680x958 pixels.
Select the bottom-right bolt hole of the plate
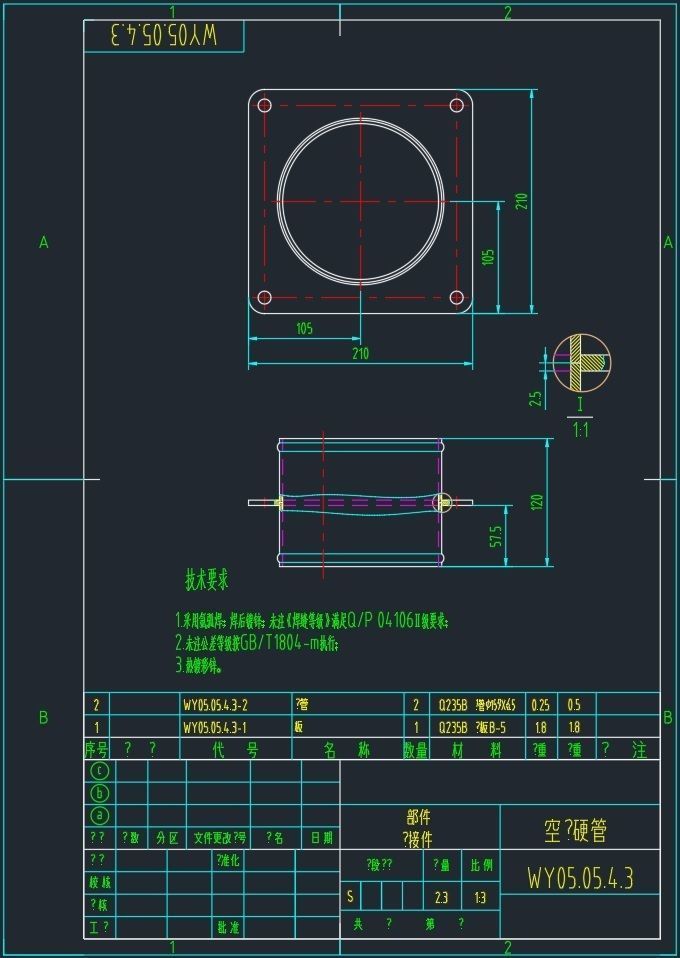tap(456, 298)
